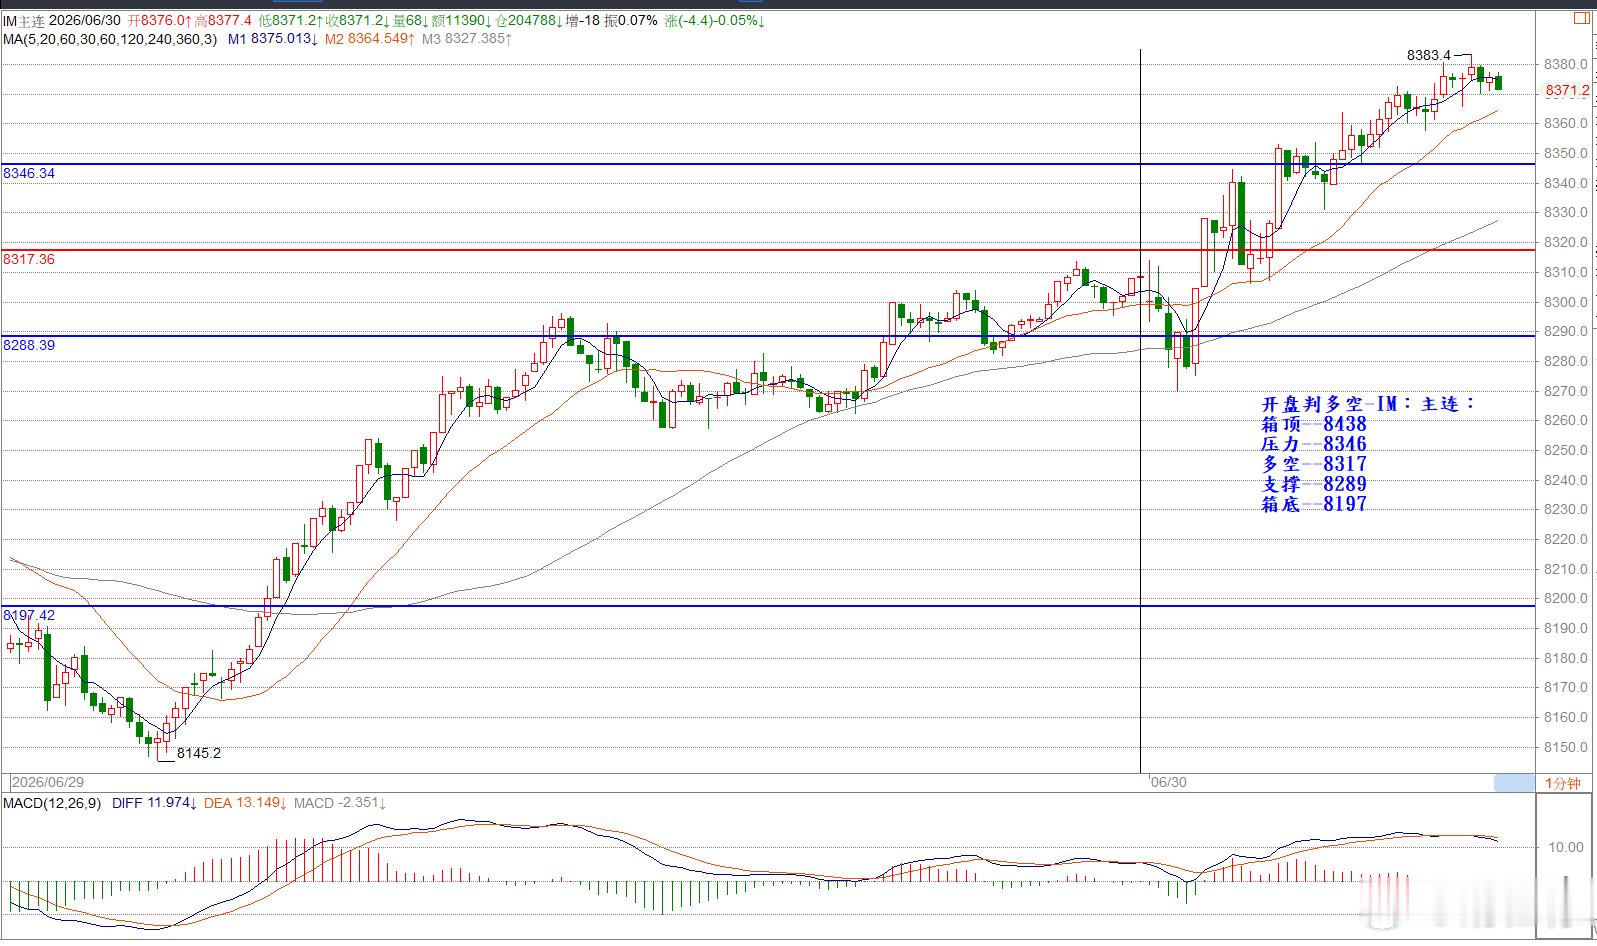Image resolution: width=1597 pixels, height=946 pixels.
Task: Click the 2026/06/29 date label on axis
Action: click(x=47, y=782)
